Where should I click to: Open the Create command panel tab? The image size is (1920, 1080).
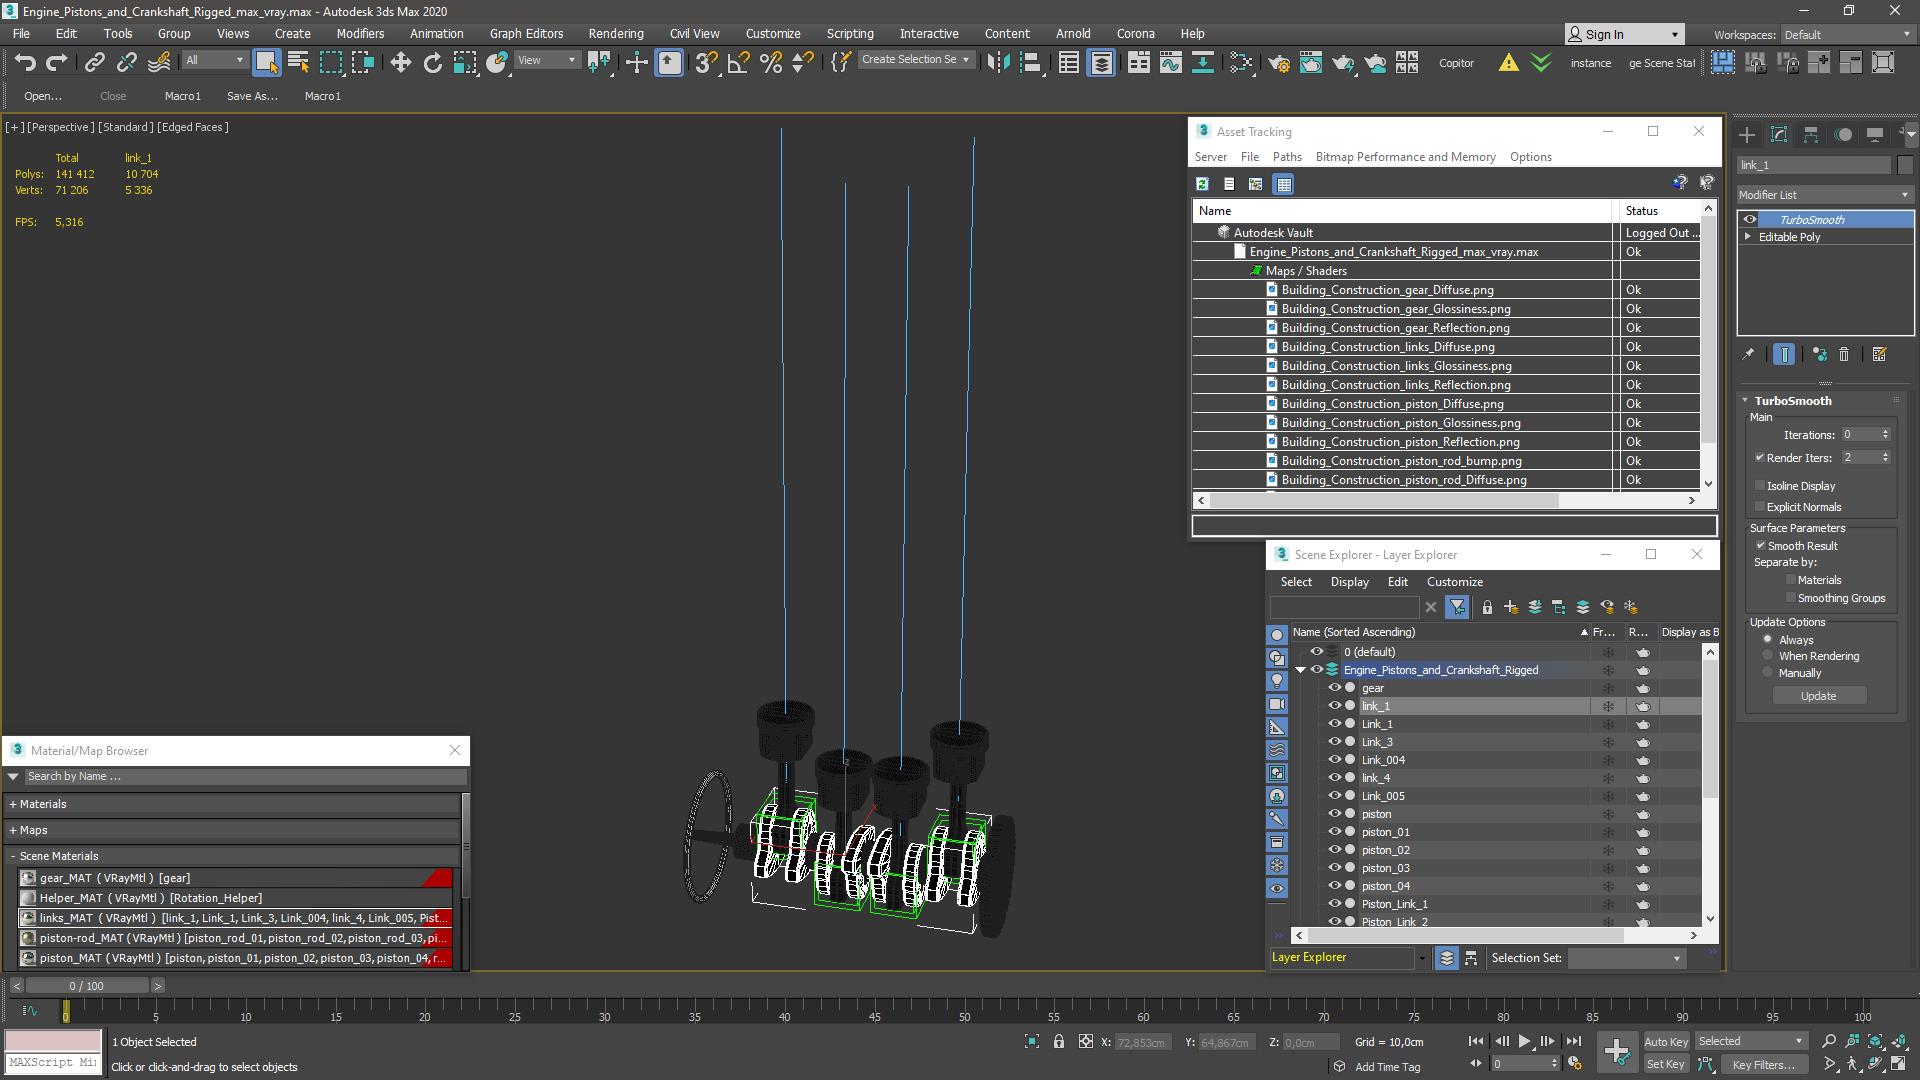(1747, 134)
